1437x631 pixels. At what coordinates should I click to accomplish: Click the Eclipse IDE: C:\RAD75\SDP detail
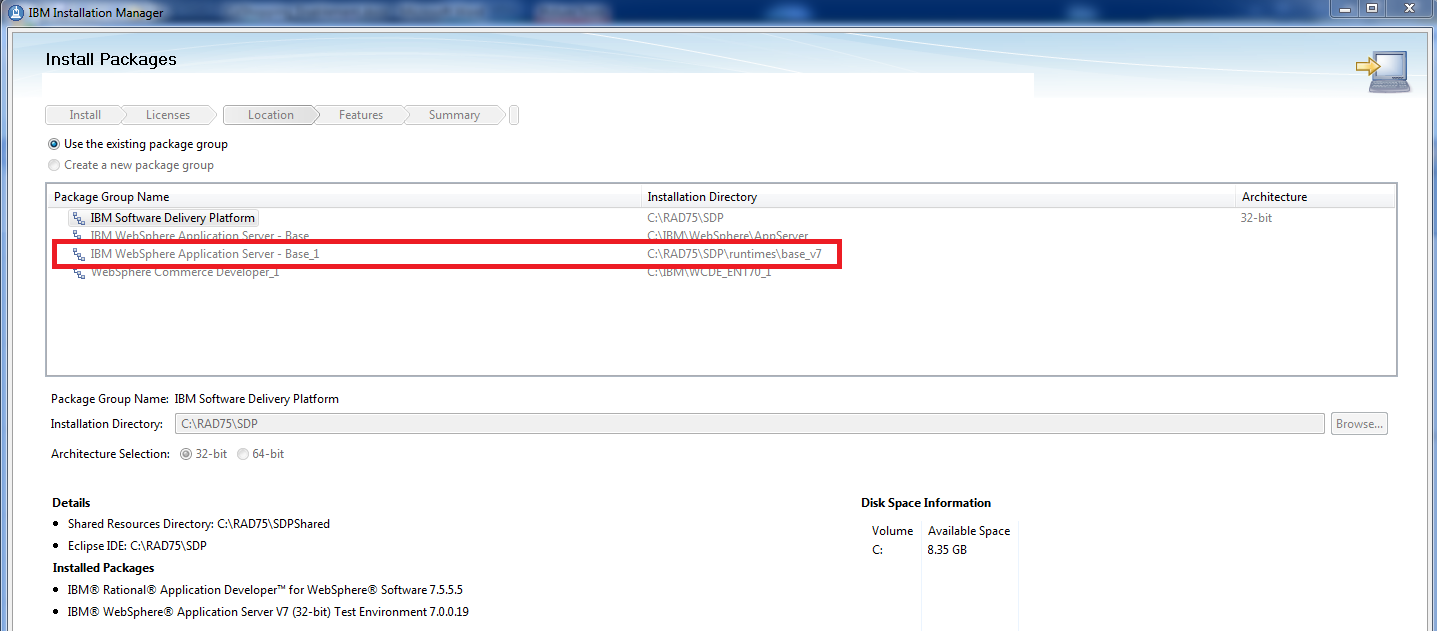tap(137, 546)
